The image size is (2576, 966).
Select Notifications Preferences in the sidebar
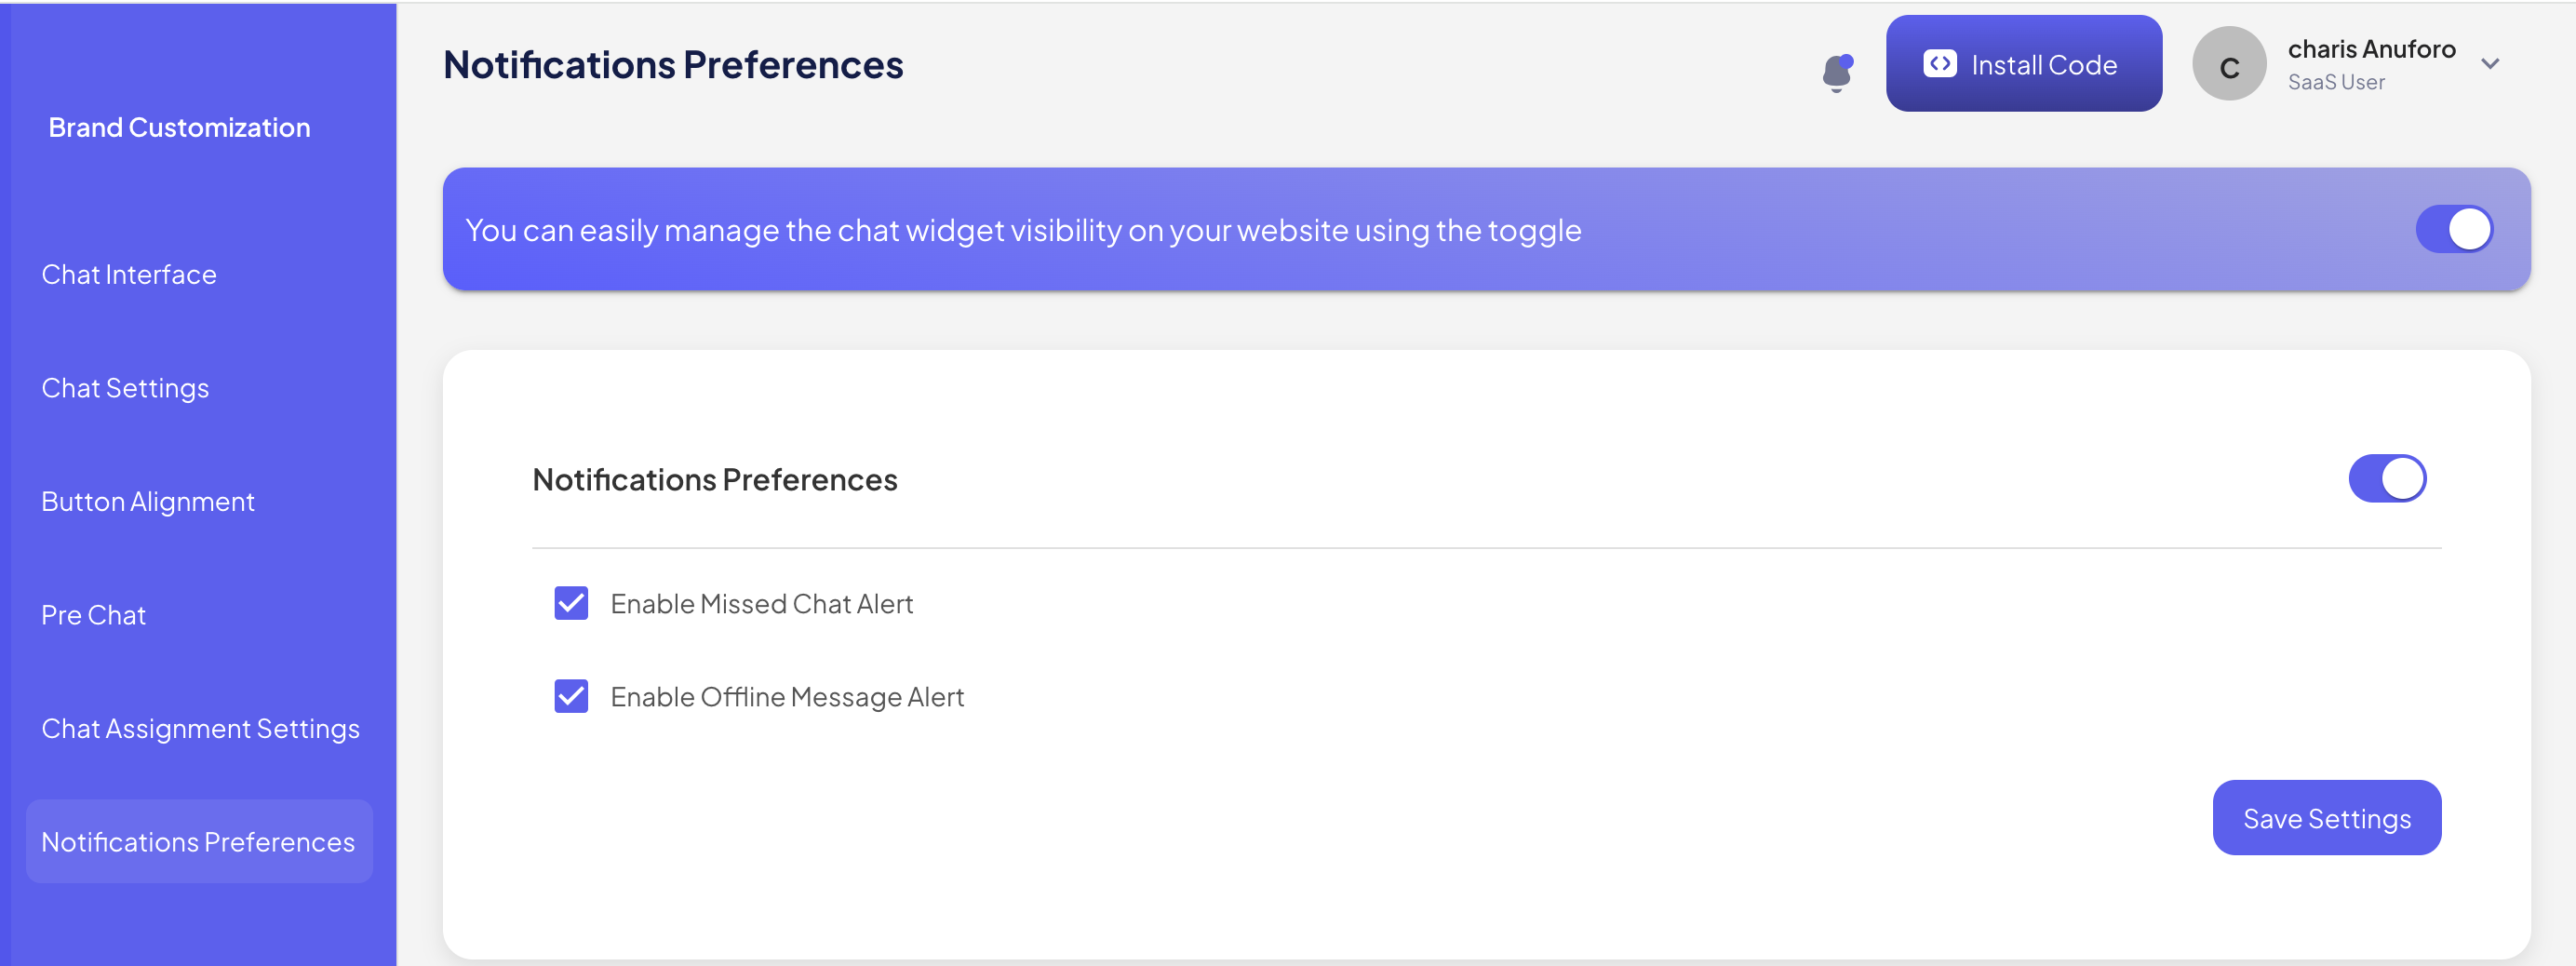click(x=198, y=842)
